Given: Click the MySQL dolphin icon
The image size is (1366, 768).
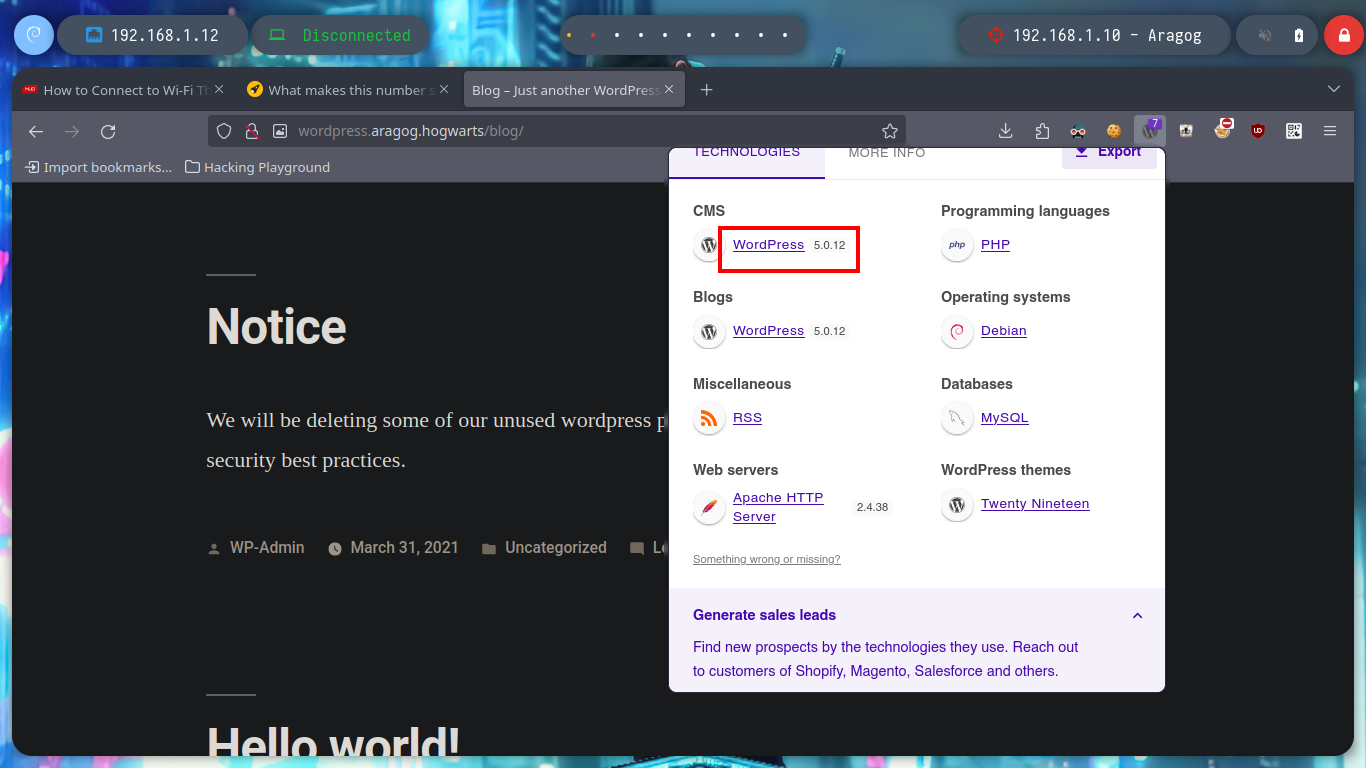Looking at the screenshot, I should coord(957,418).
